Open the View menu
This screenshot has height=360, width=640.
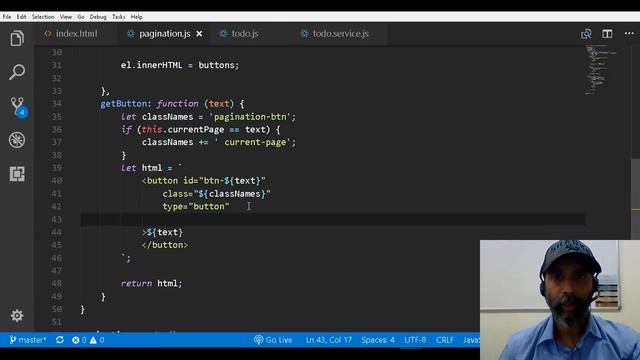tap(66, 17)
